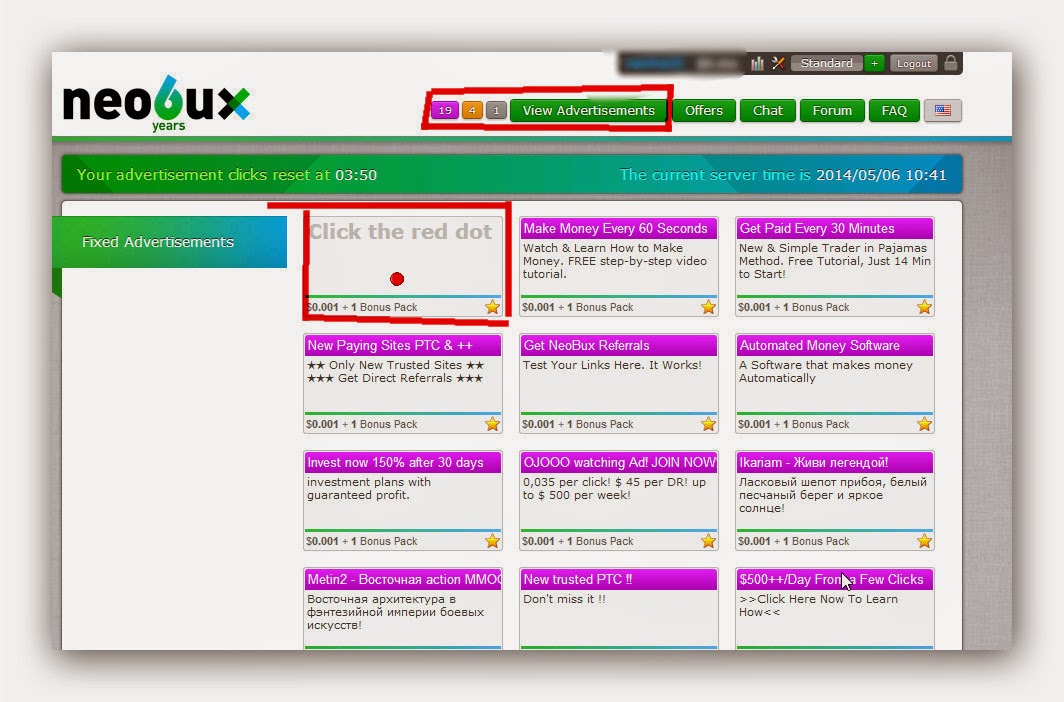Image resolution: width=1064 pixels, height=702 pixels.
Task: Click star on 'Get NeoBux Referrals' ad
Action: point(708,425)
